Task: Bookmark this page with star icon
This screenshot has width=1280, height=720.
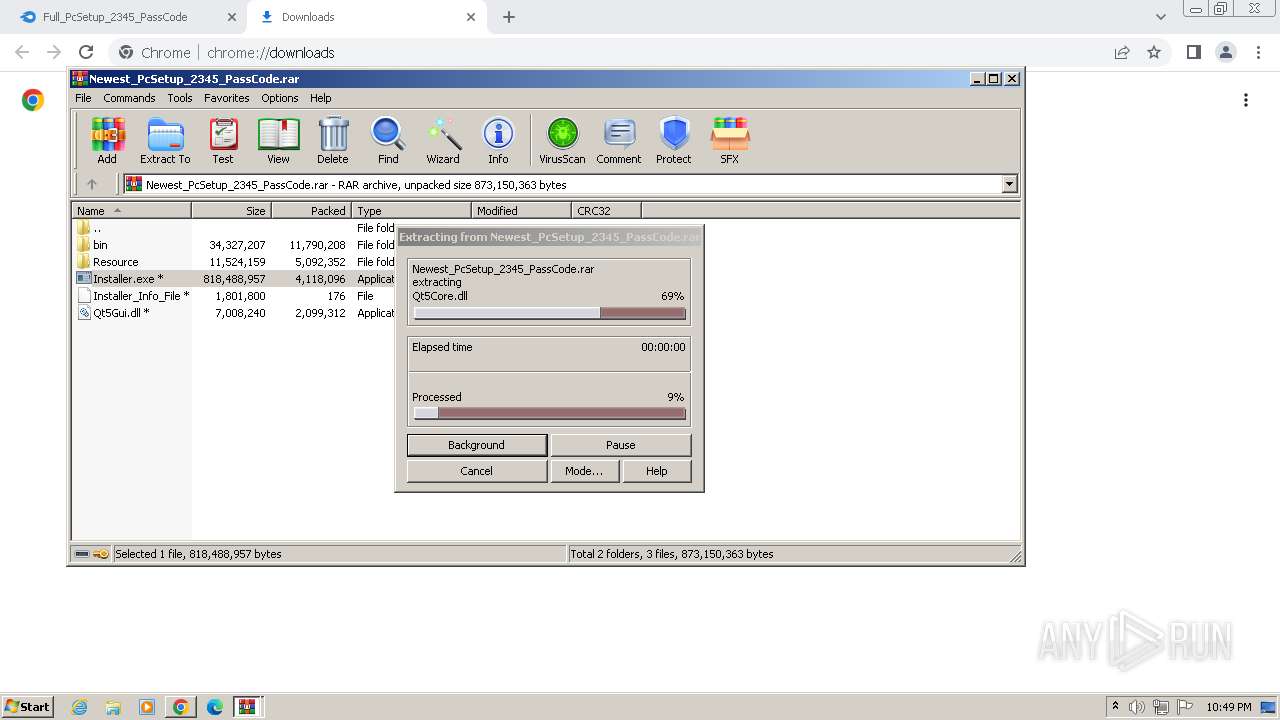Action: tap(1154, 52)
